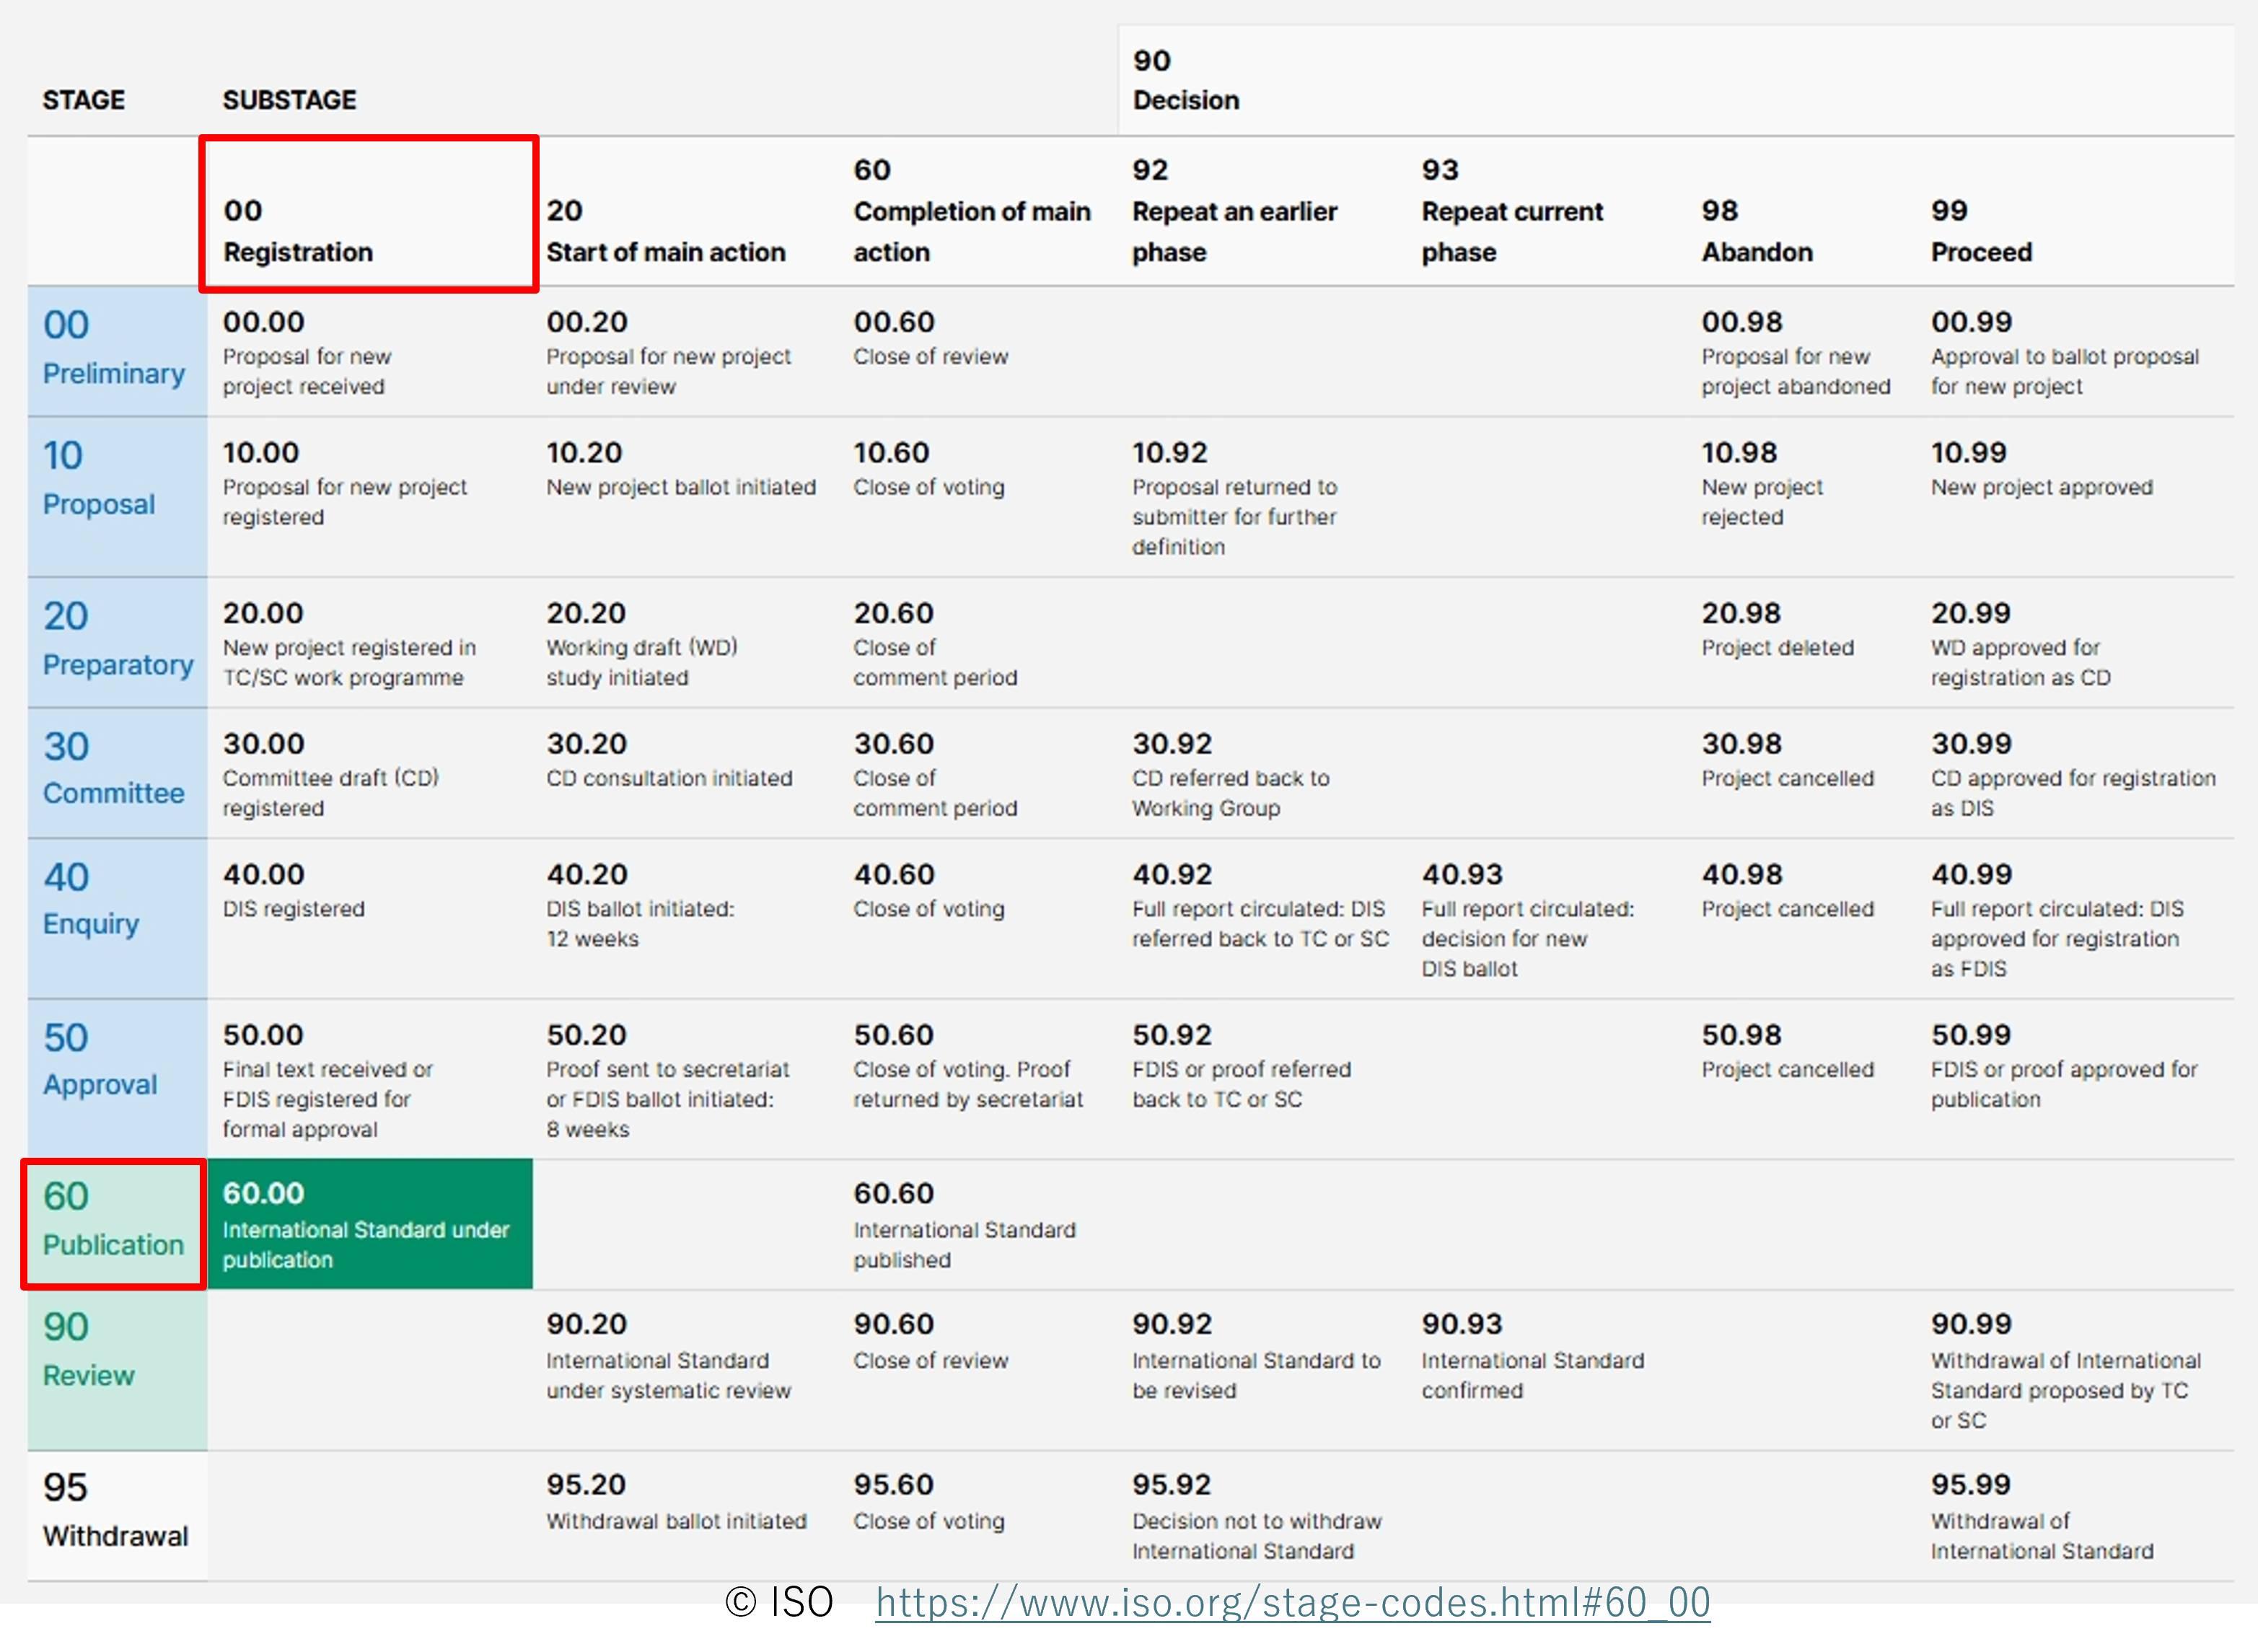
Task: Open the 00 Preliminary stage link
Action: 113,349
